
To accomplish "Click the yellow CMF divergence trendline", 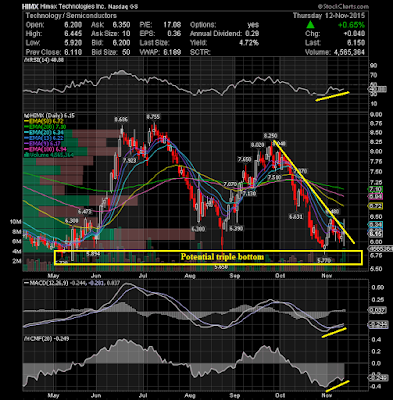I will pos(337,386).
